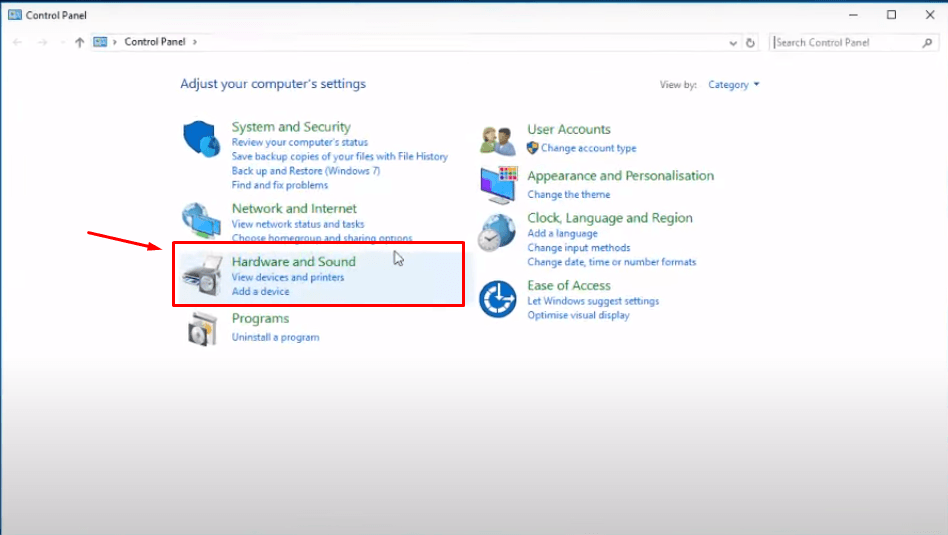Open the System and Security shield icon
The image size is (948, 535).
[201, 138]
